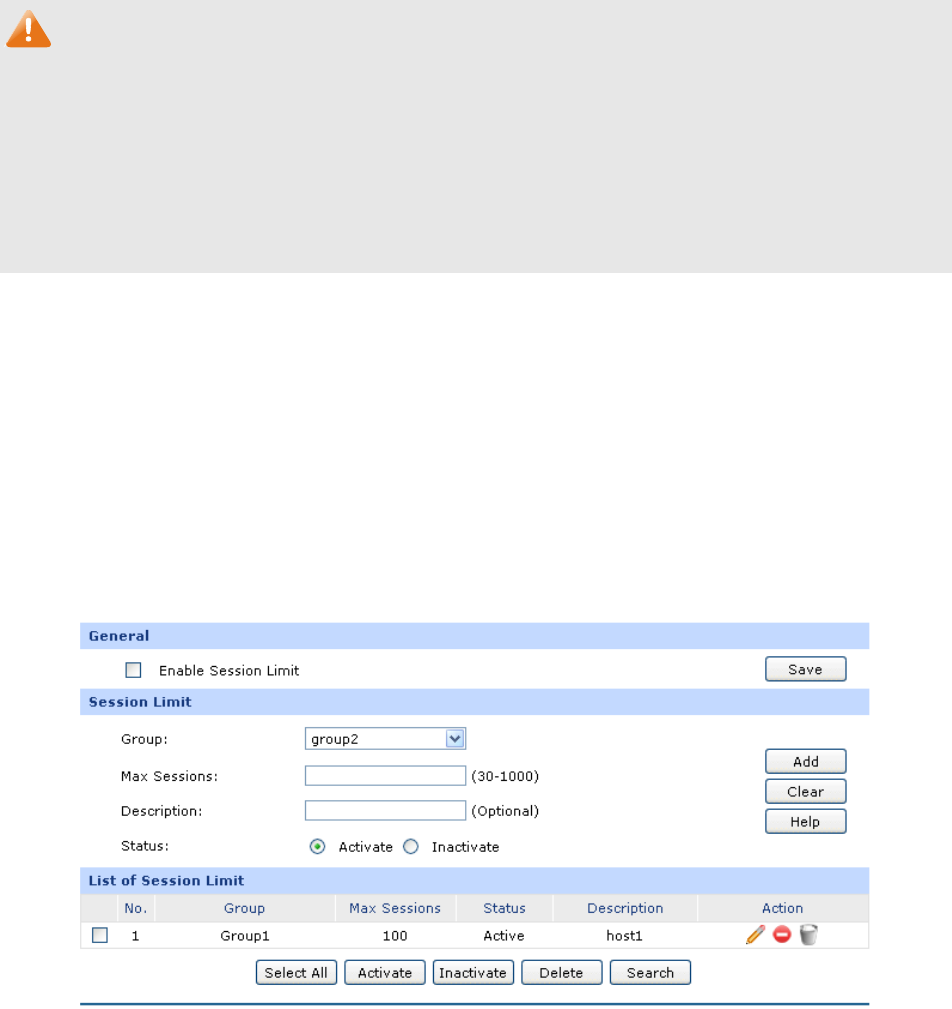Open the Help button
The width and height of the screenshot is (952, 1009).
(805, 822)
